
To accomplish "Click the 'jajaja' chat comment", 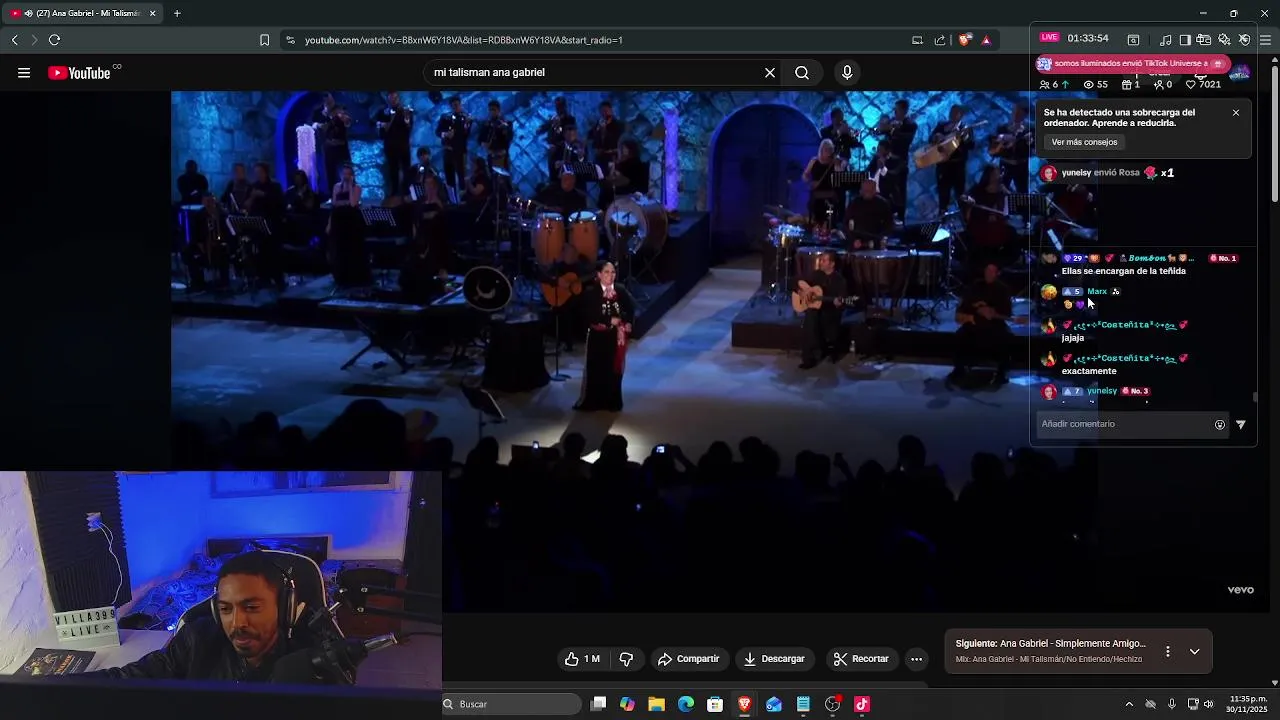I will pyautogui.click(x=1073, y=338).
